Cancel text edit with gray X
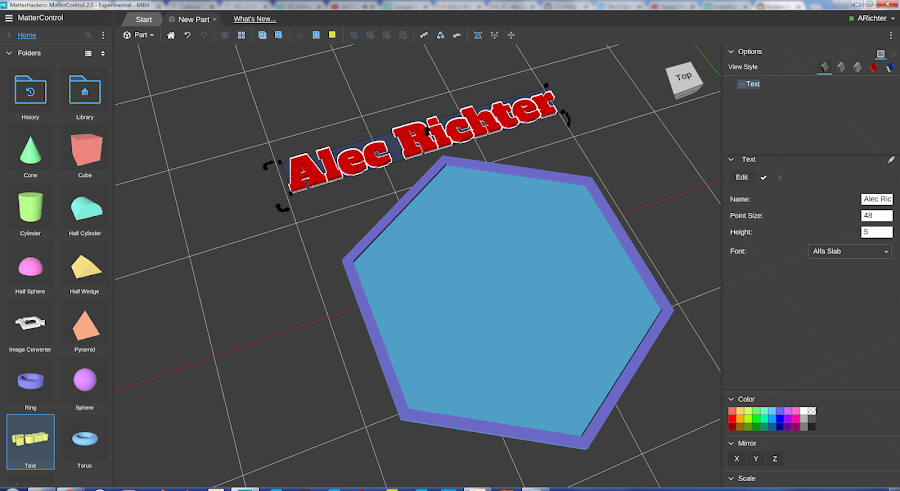 pos(779,177)
